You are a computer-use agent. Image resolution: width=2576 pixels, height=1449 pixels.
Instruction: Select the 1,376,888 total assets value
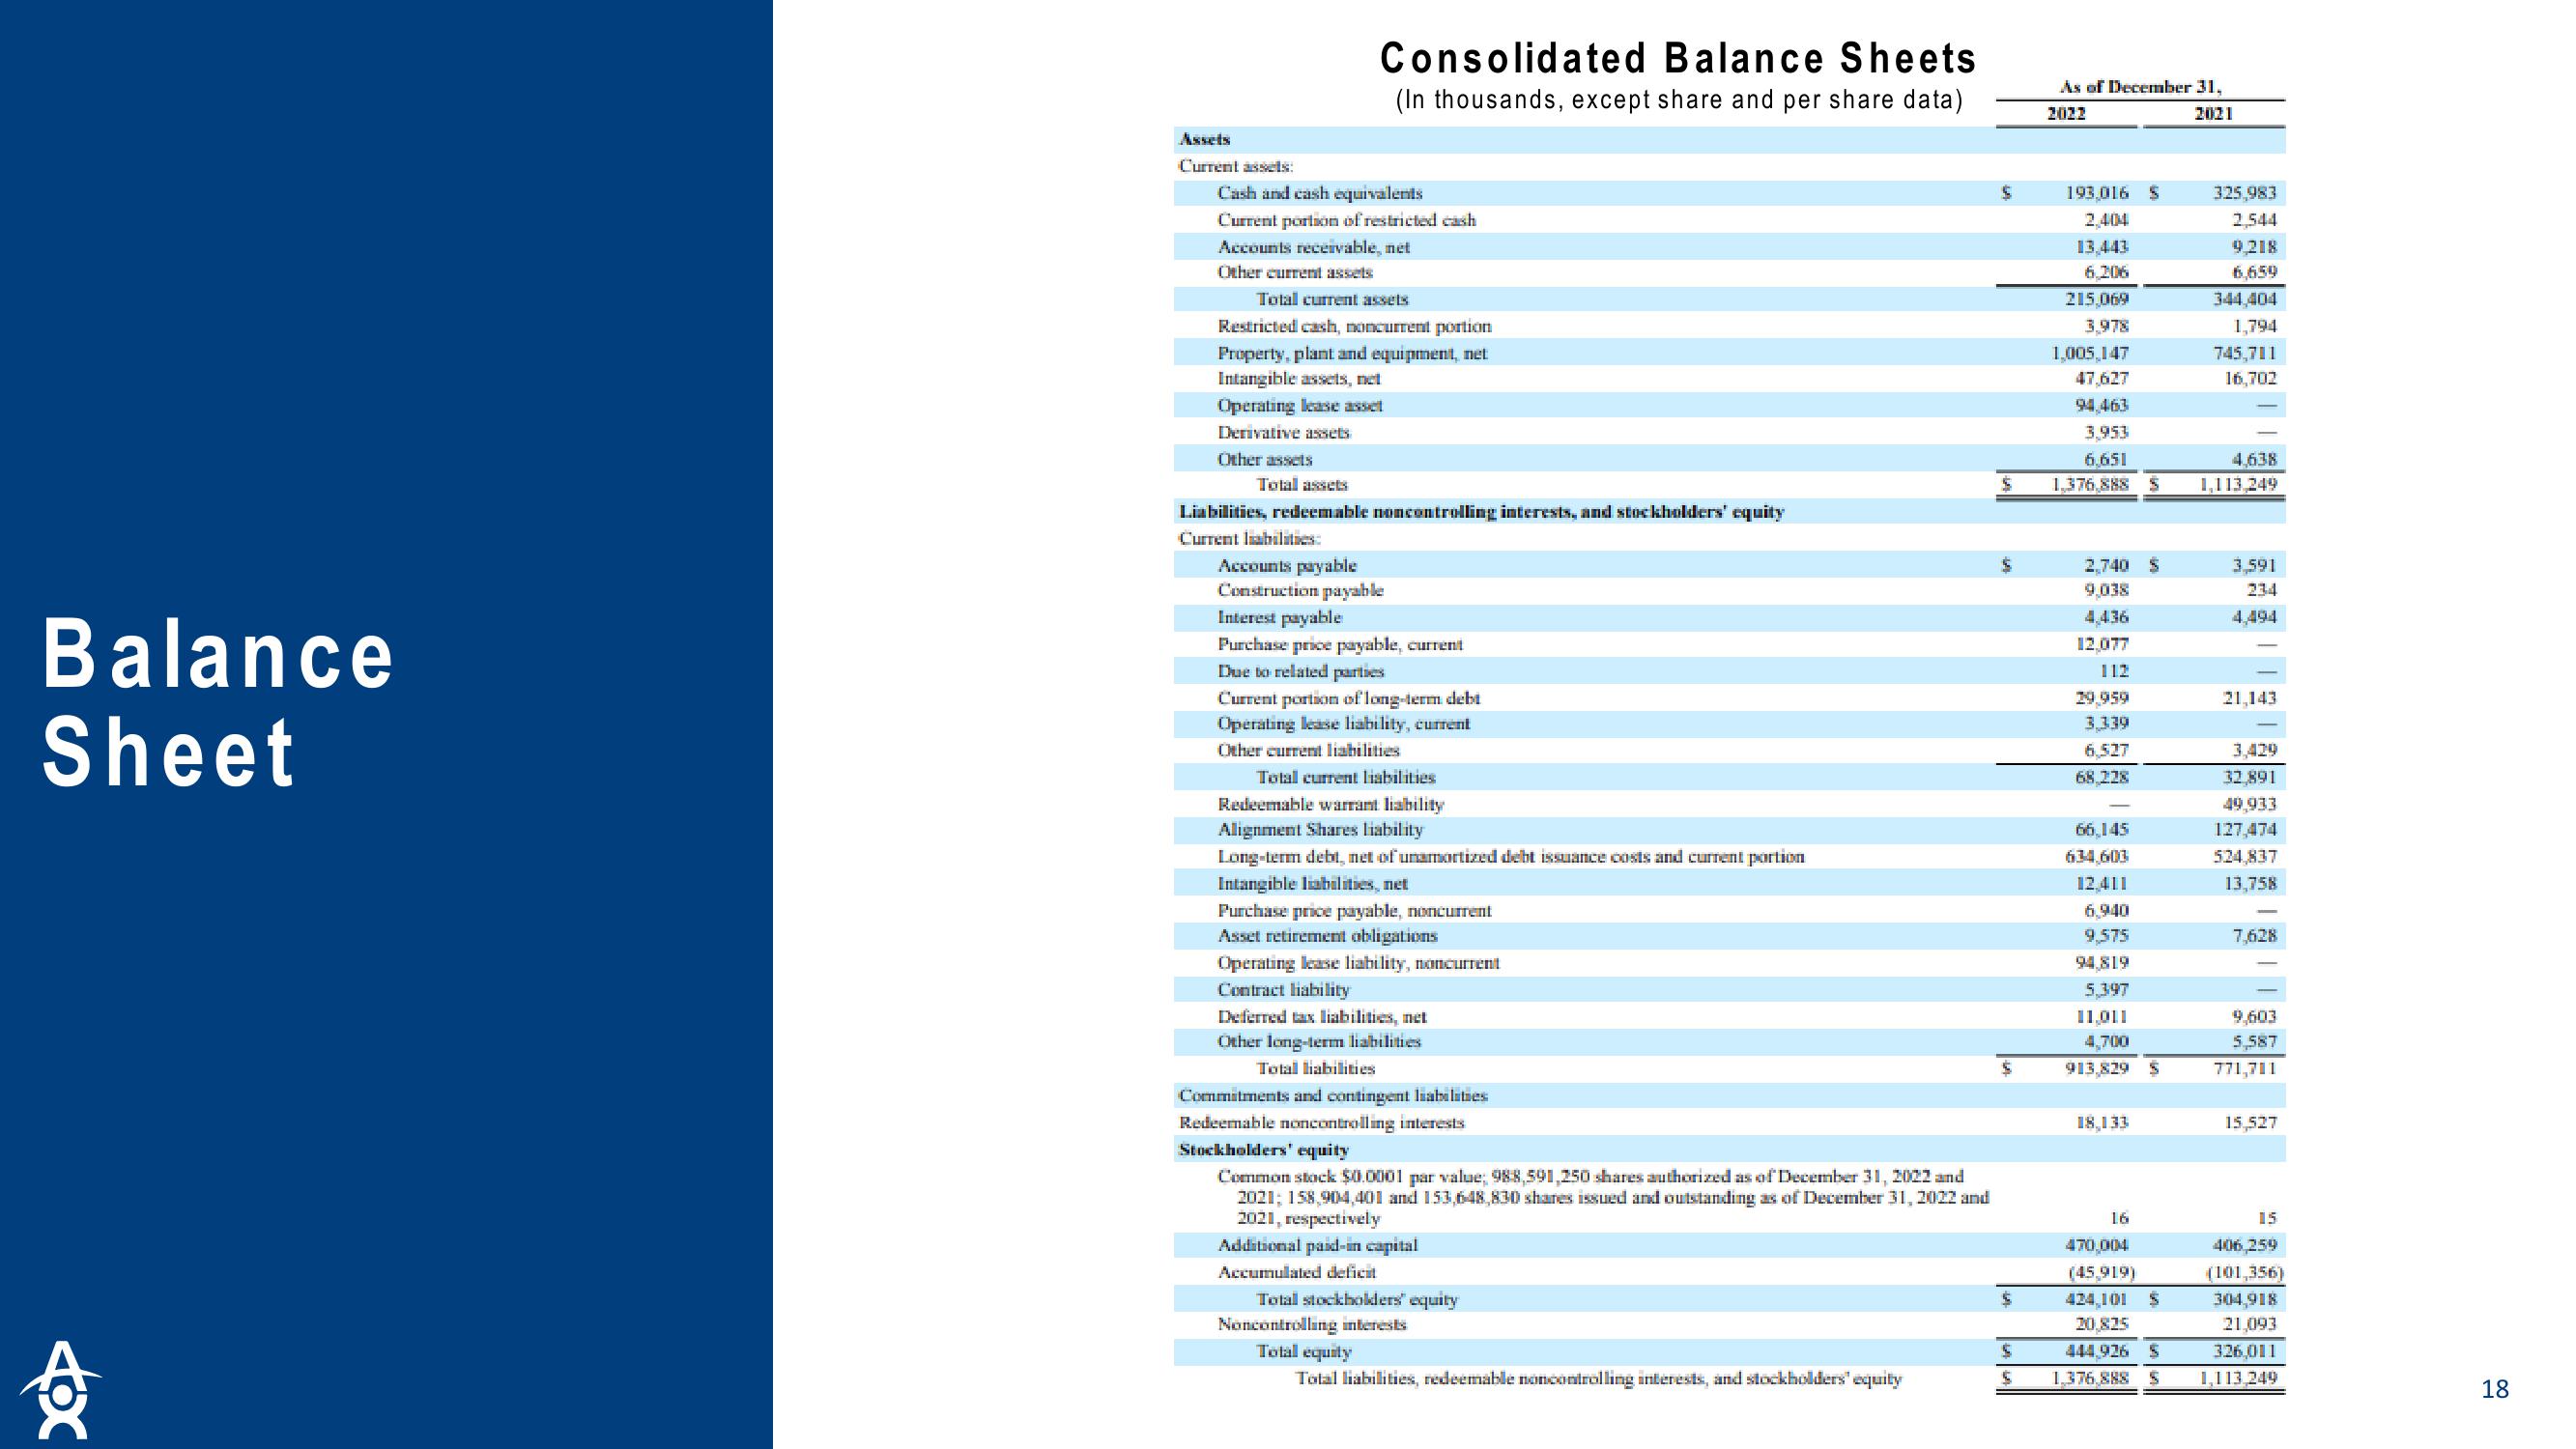(x=2090, y=485)
